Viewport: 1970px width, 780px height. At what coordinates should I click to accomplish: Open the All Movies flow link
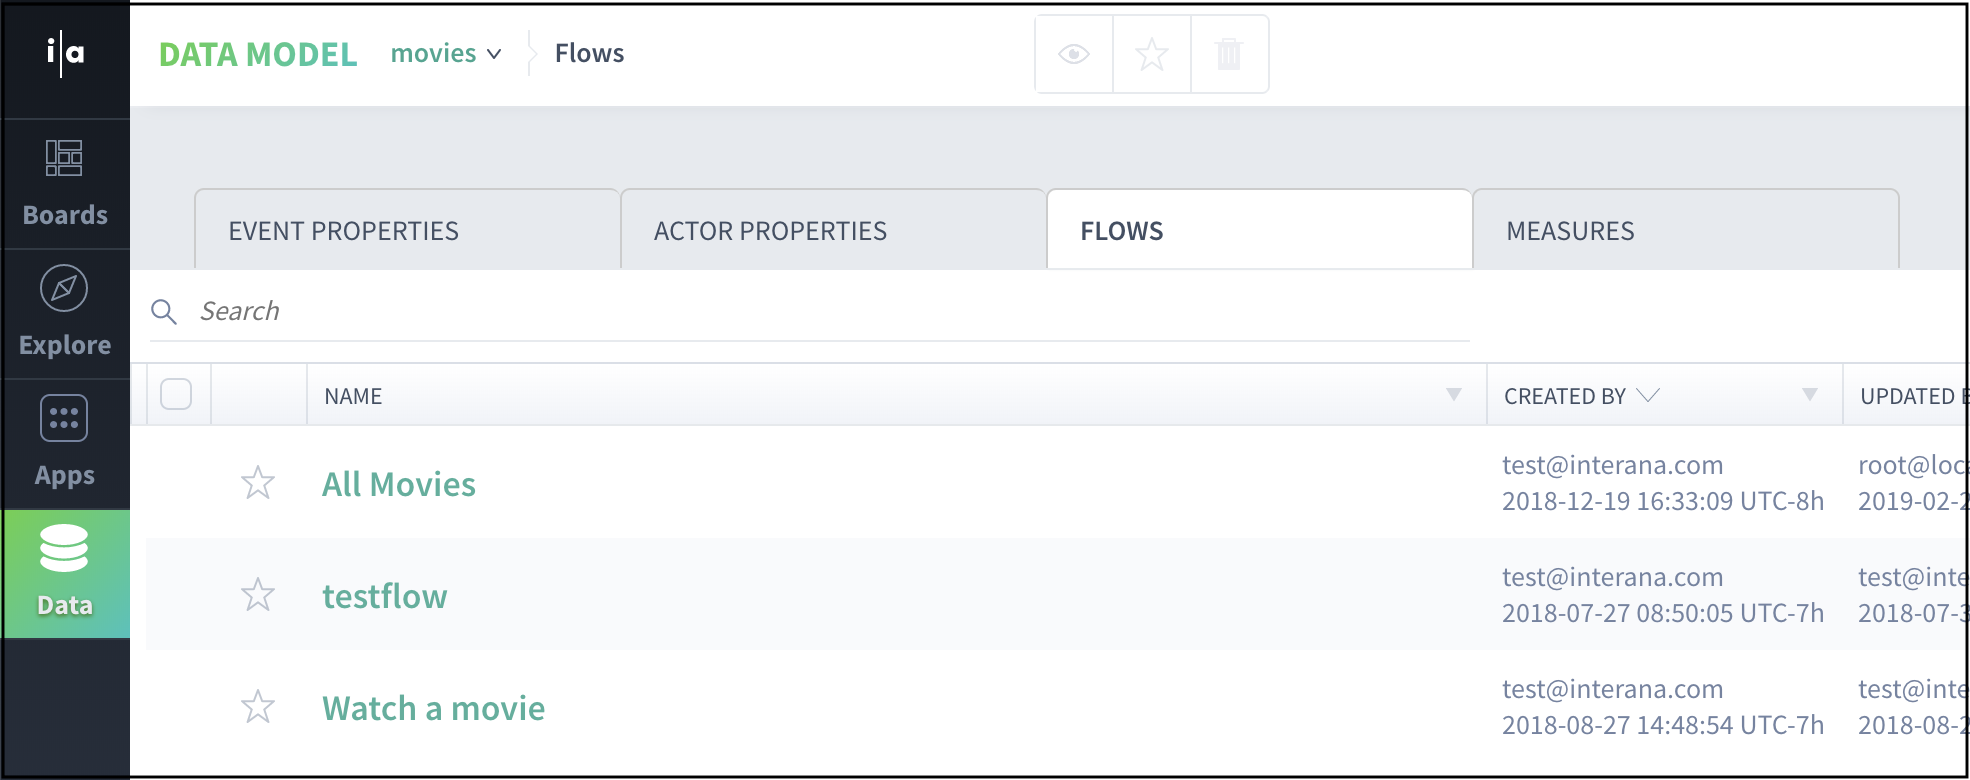click(399, 485)
